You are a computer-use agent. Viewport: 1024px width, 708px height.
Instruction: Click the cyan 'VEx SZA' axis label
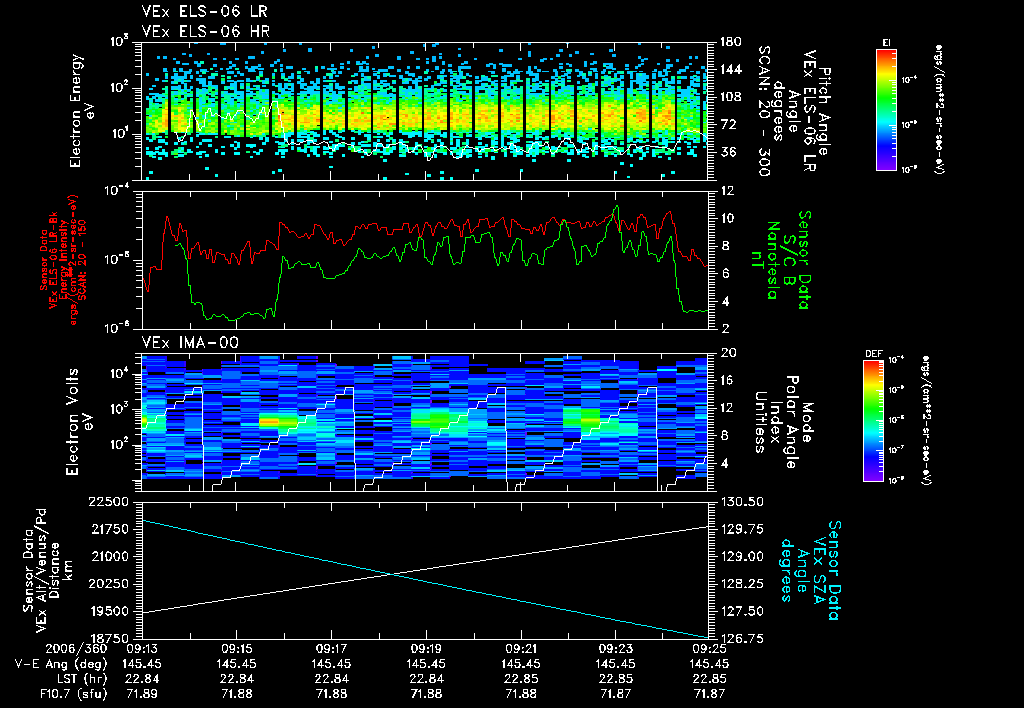[x=820, y=570]
